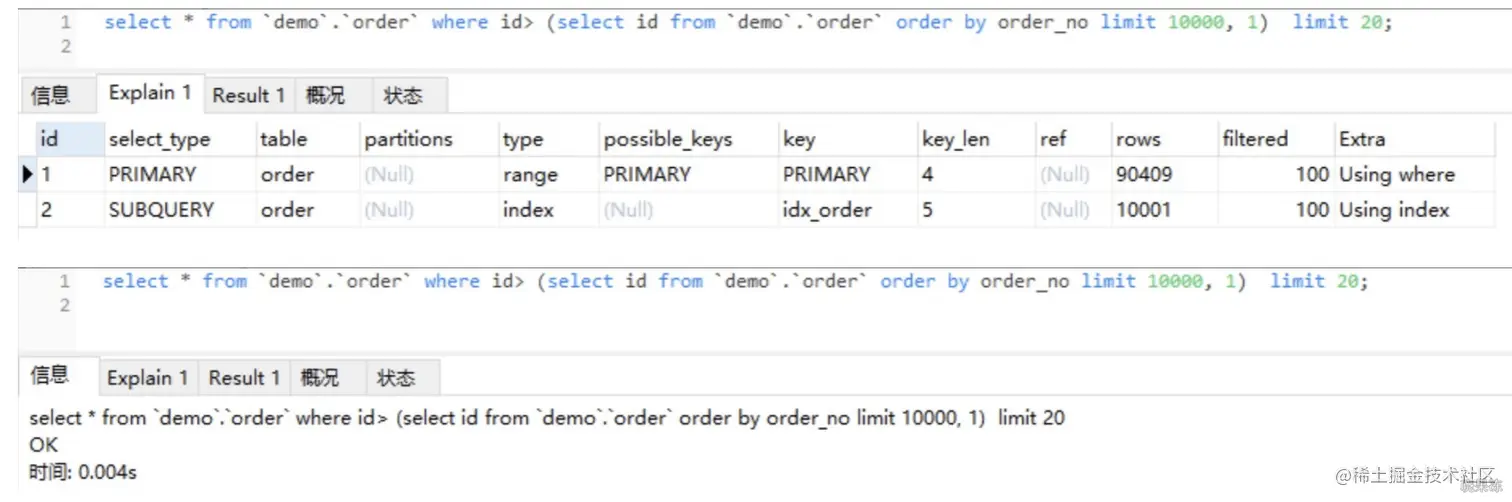Click the 时间: 0.004s message
The height and width of the screenshot is (502, 1512).
83,472
